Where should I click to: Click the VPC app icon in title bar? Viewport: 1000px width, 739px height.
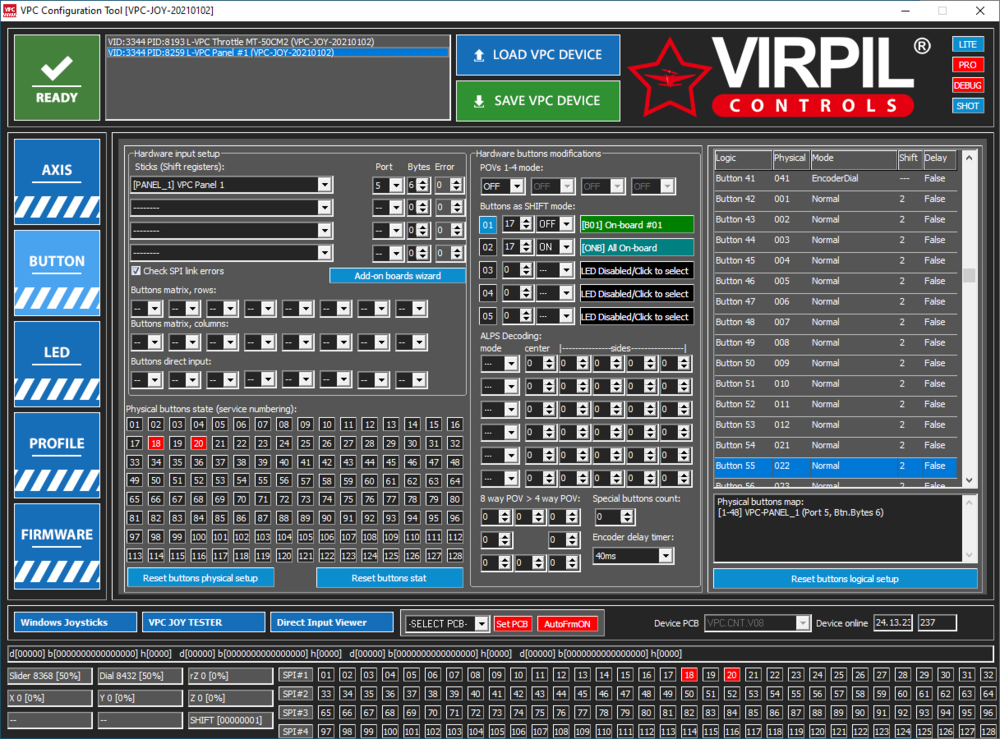coord(10,10)
